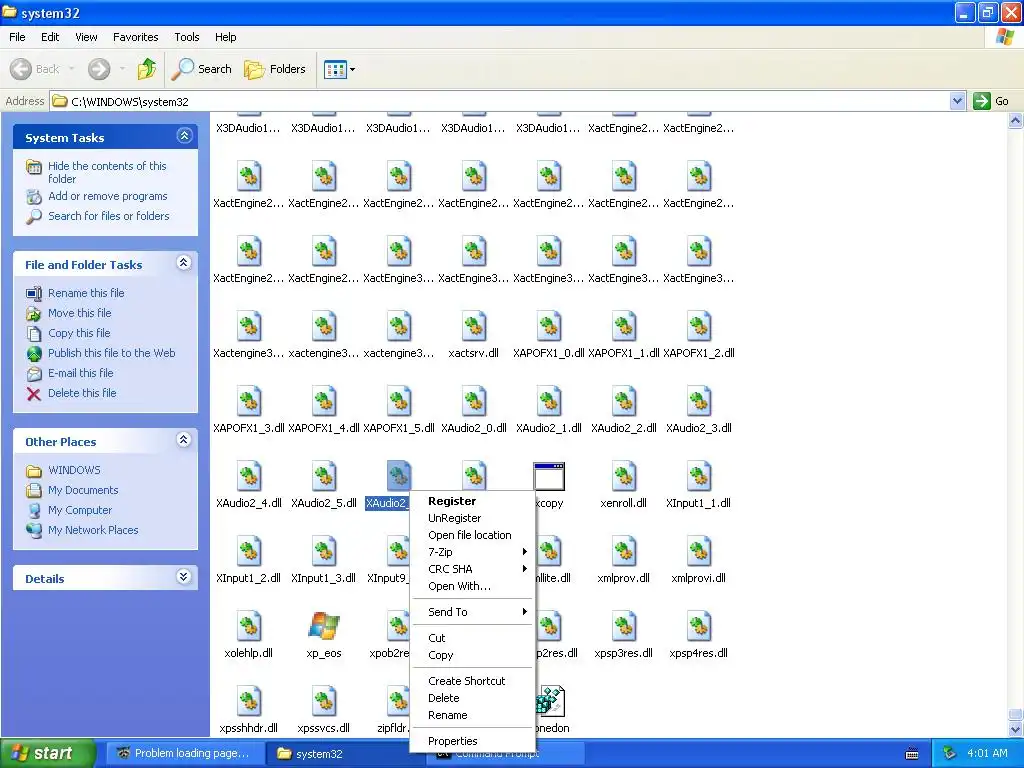
Task: Click the Back navigation button
Action: (35, 69)
